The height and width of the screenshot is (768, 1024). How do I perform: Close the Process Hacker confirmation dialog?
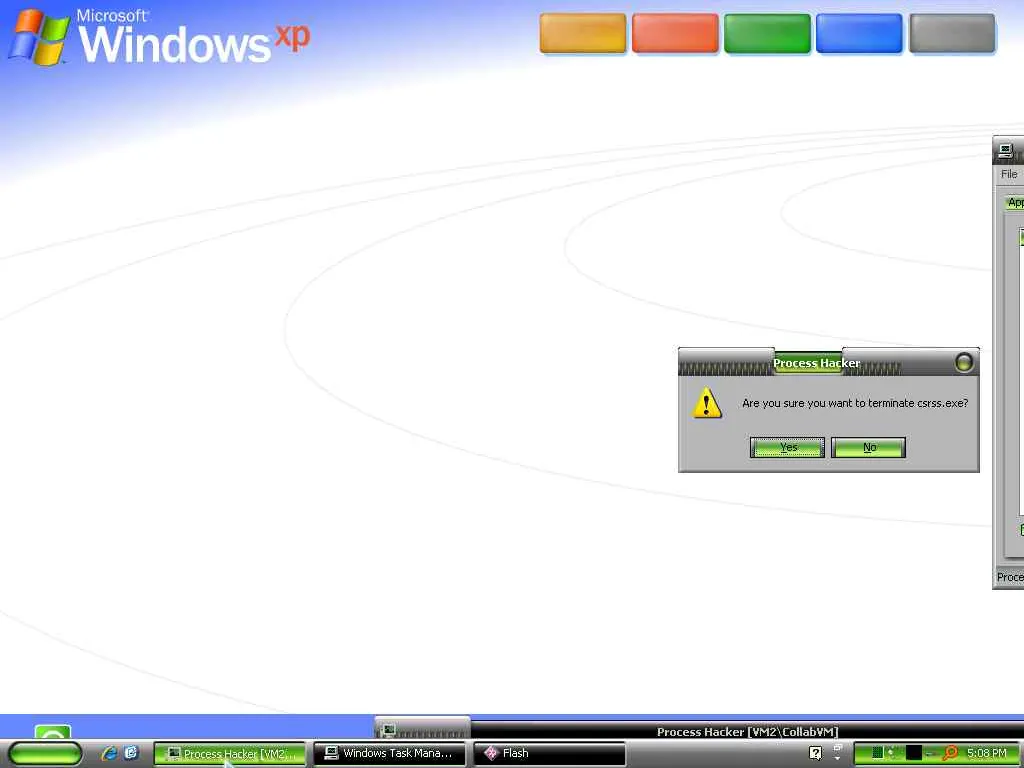pyautogui.click(x=963, y=362)
